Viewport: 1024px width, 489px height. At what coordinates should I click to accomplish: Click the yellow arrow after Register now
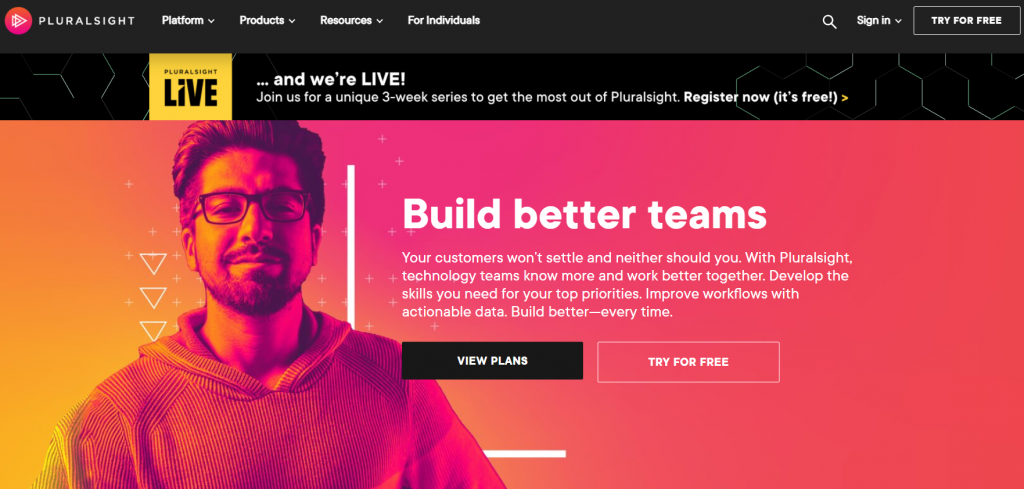click(845, 98)
